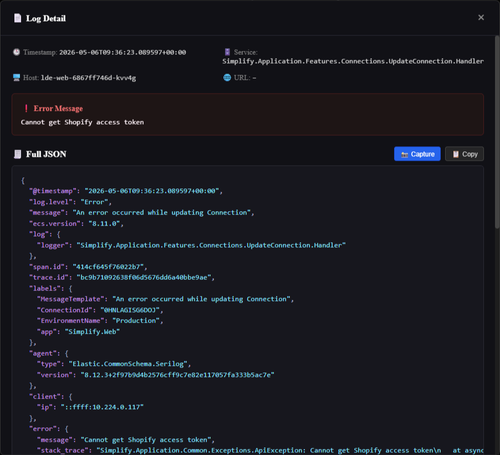This screenshot has width=500, height=455.
Task: Click the vertical scrollbar of the dialog
Action: (x=497, y=132)
